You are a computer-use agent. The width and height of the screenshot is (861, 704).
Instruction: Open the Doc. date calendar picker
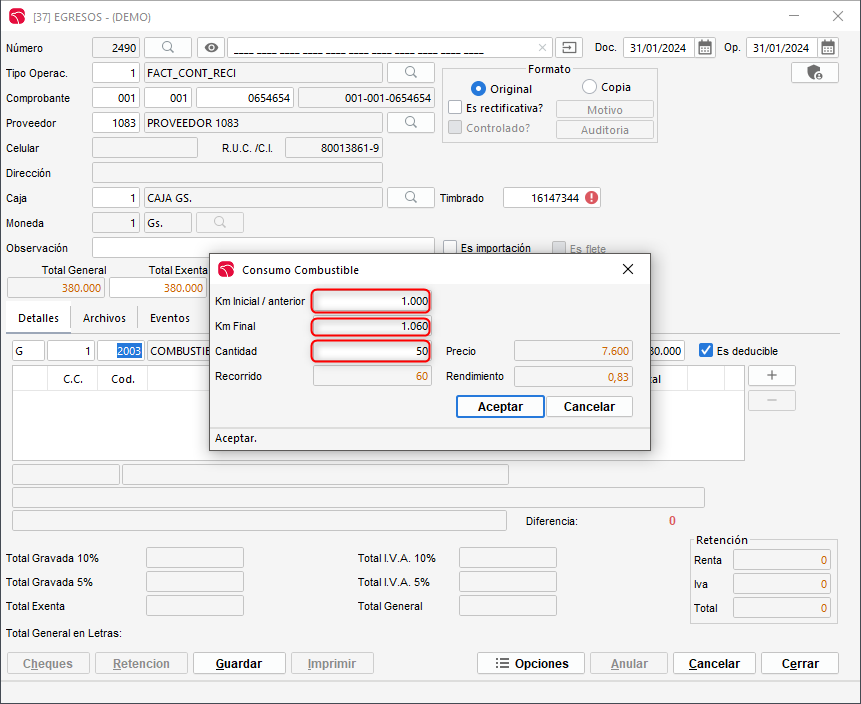coord(705,47)
